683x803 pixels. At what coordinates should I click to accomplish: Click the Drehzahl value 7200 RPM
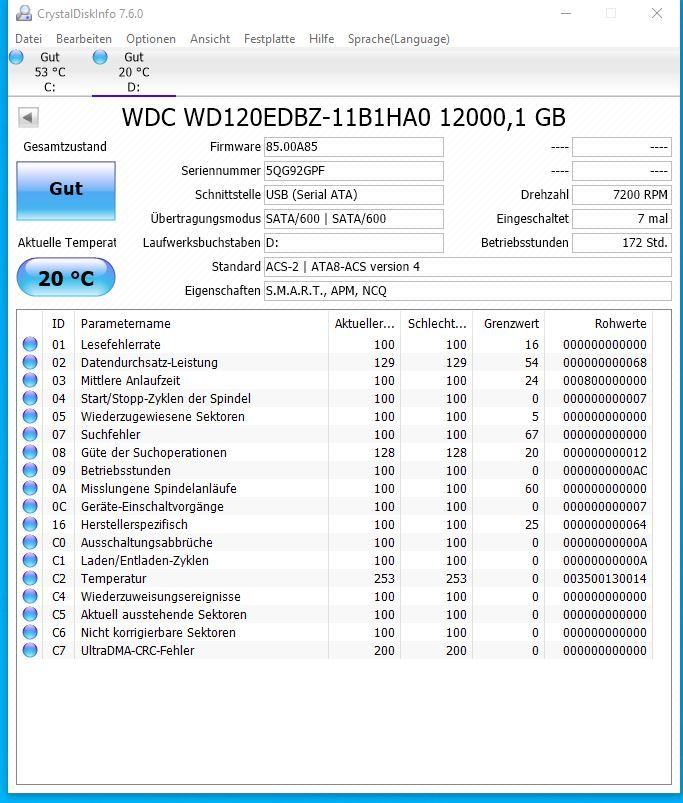[622, 195]
